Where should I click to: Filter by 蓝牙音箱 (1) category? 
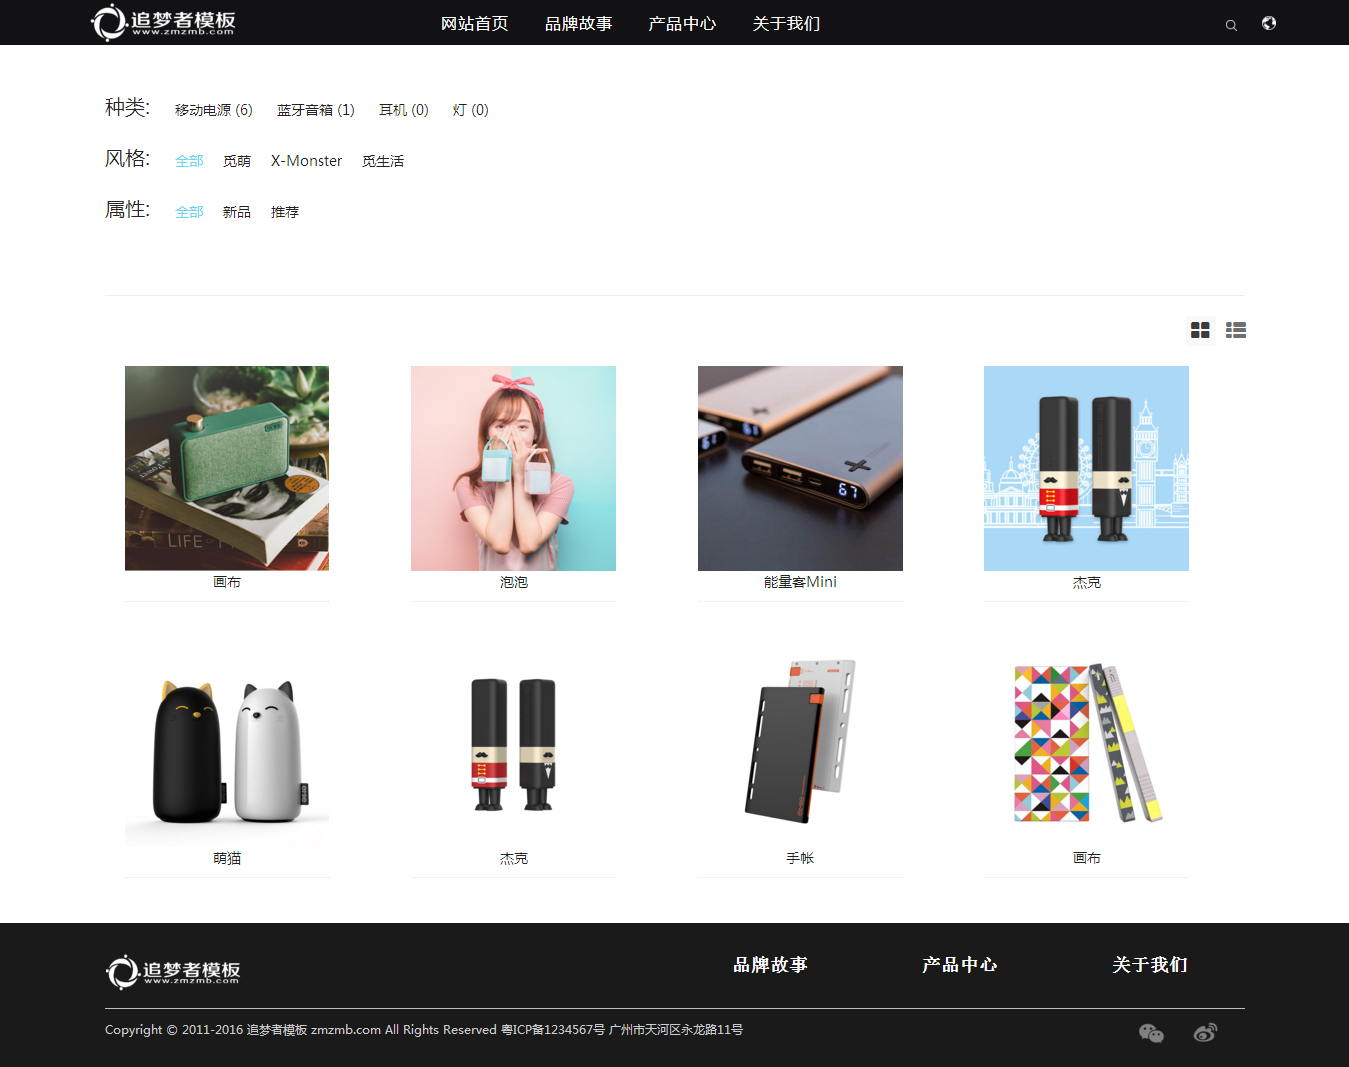click(x=315, y=110)
